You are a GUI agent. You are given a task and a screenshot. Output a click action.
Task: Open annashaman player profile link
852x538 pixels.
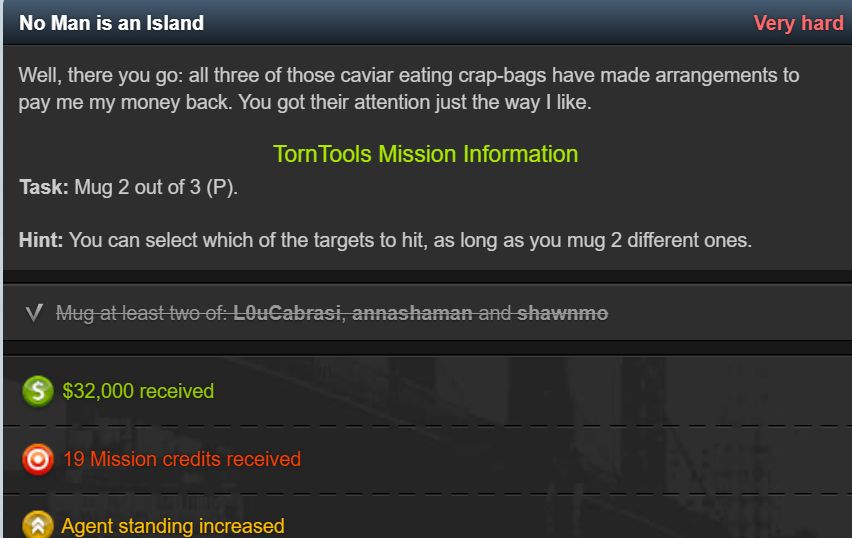point(412,313)
